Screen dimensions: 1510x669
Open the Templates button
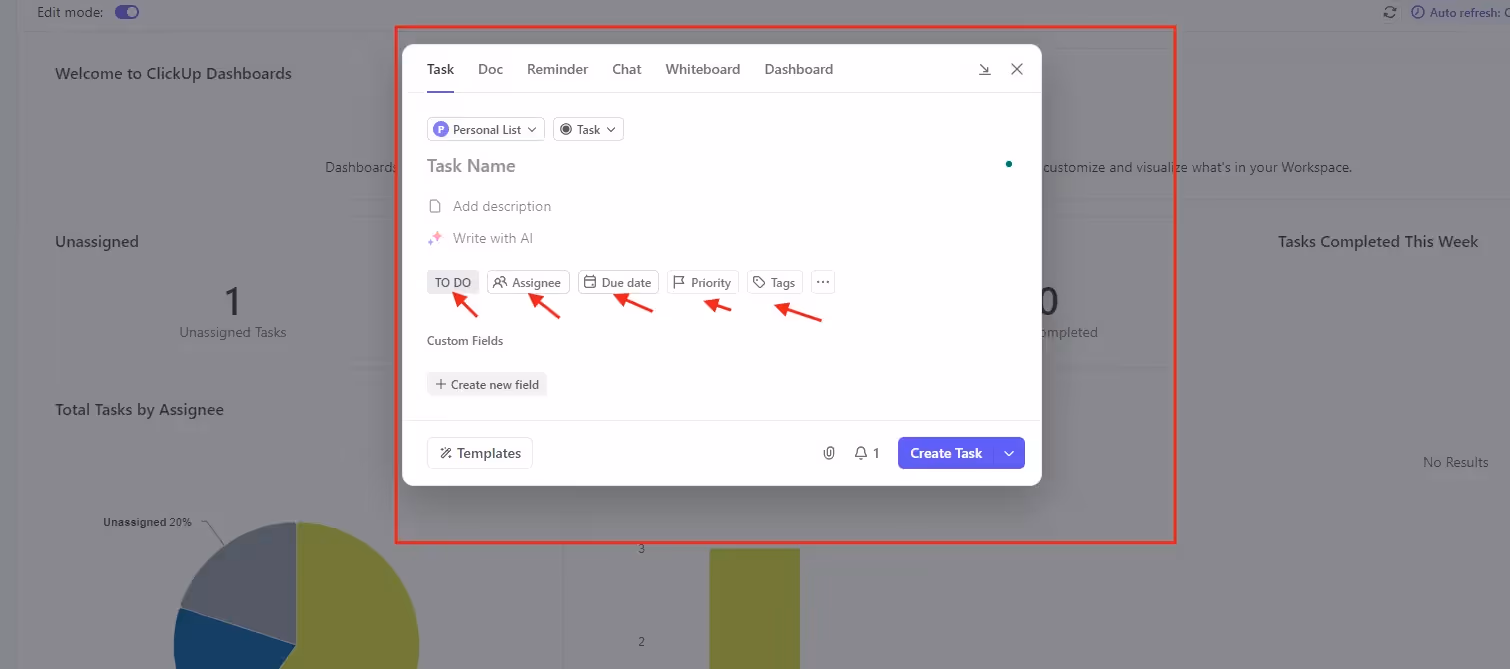(480, 453)
